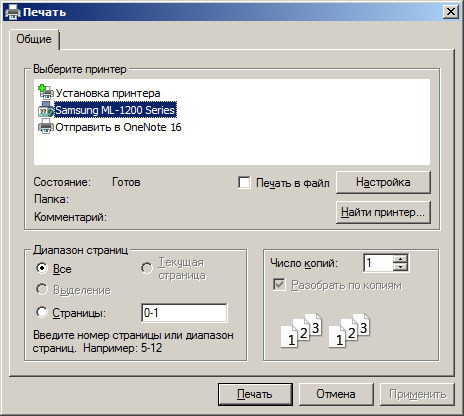Increase number of copies with up arrow

400,259
